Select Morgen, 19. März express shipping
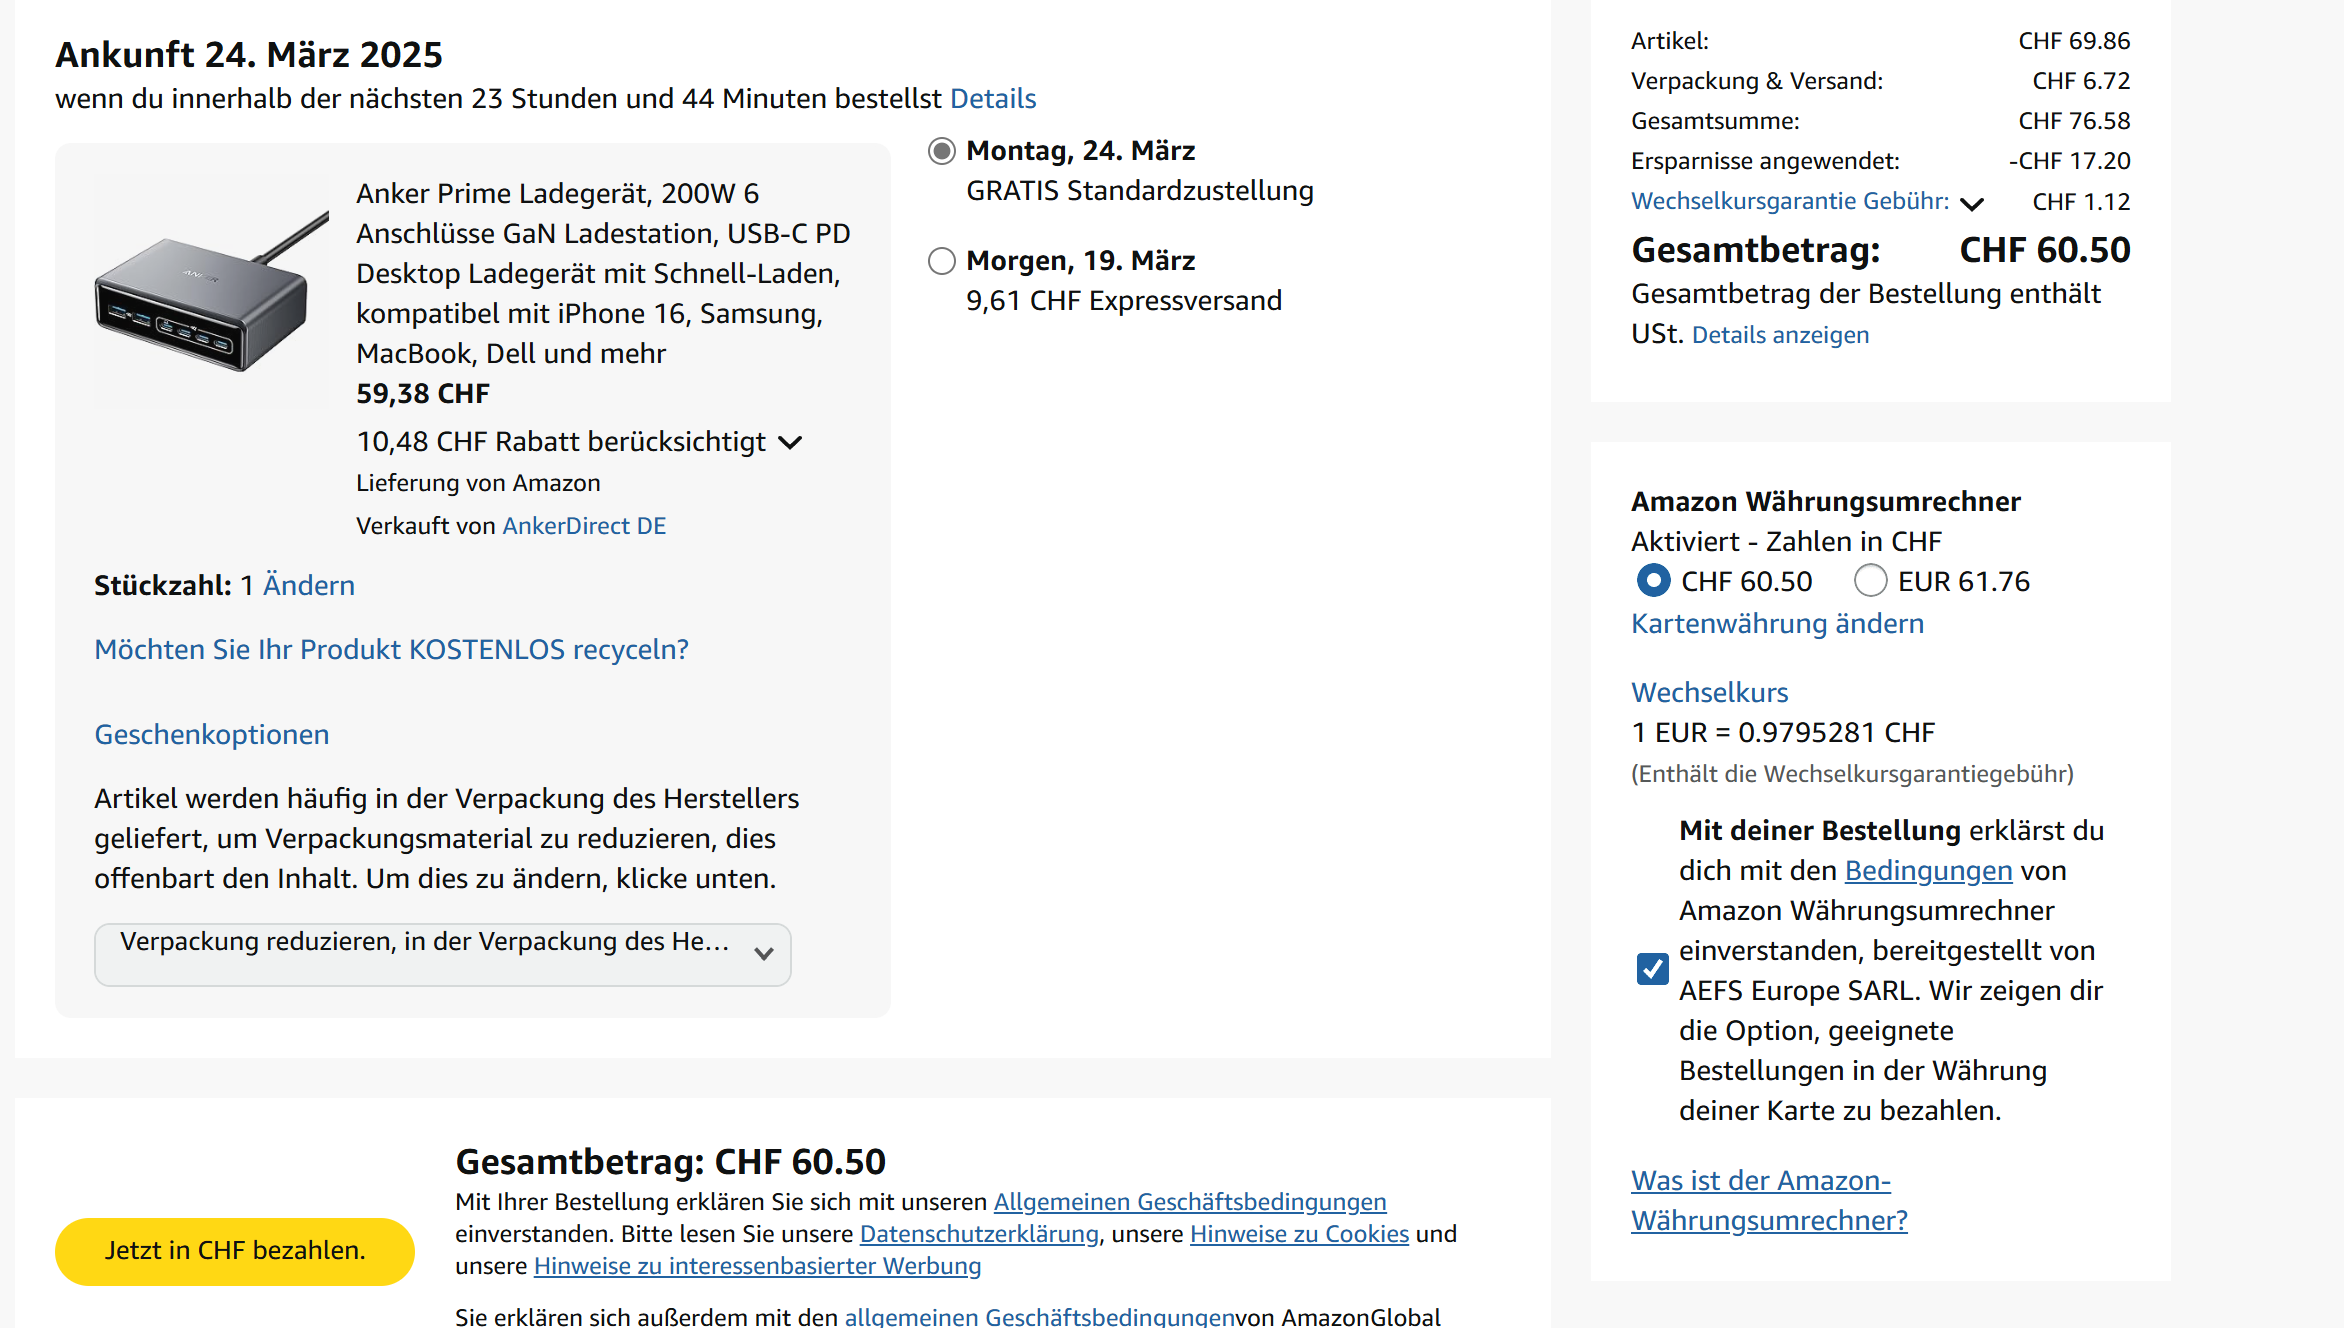This screenshot has height=1328, width=2344. tap(941, 261)
